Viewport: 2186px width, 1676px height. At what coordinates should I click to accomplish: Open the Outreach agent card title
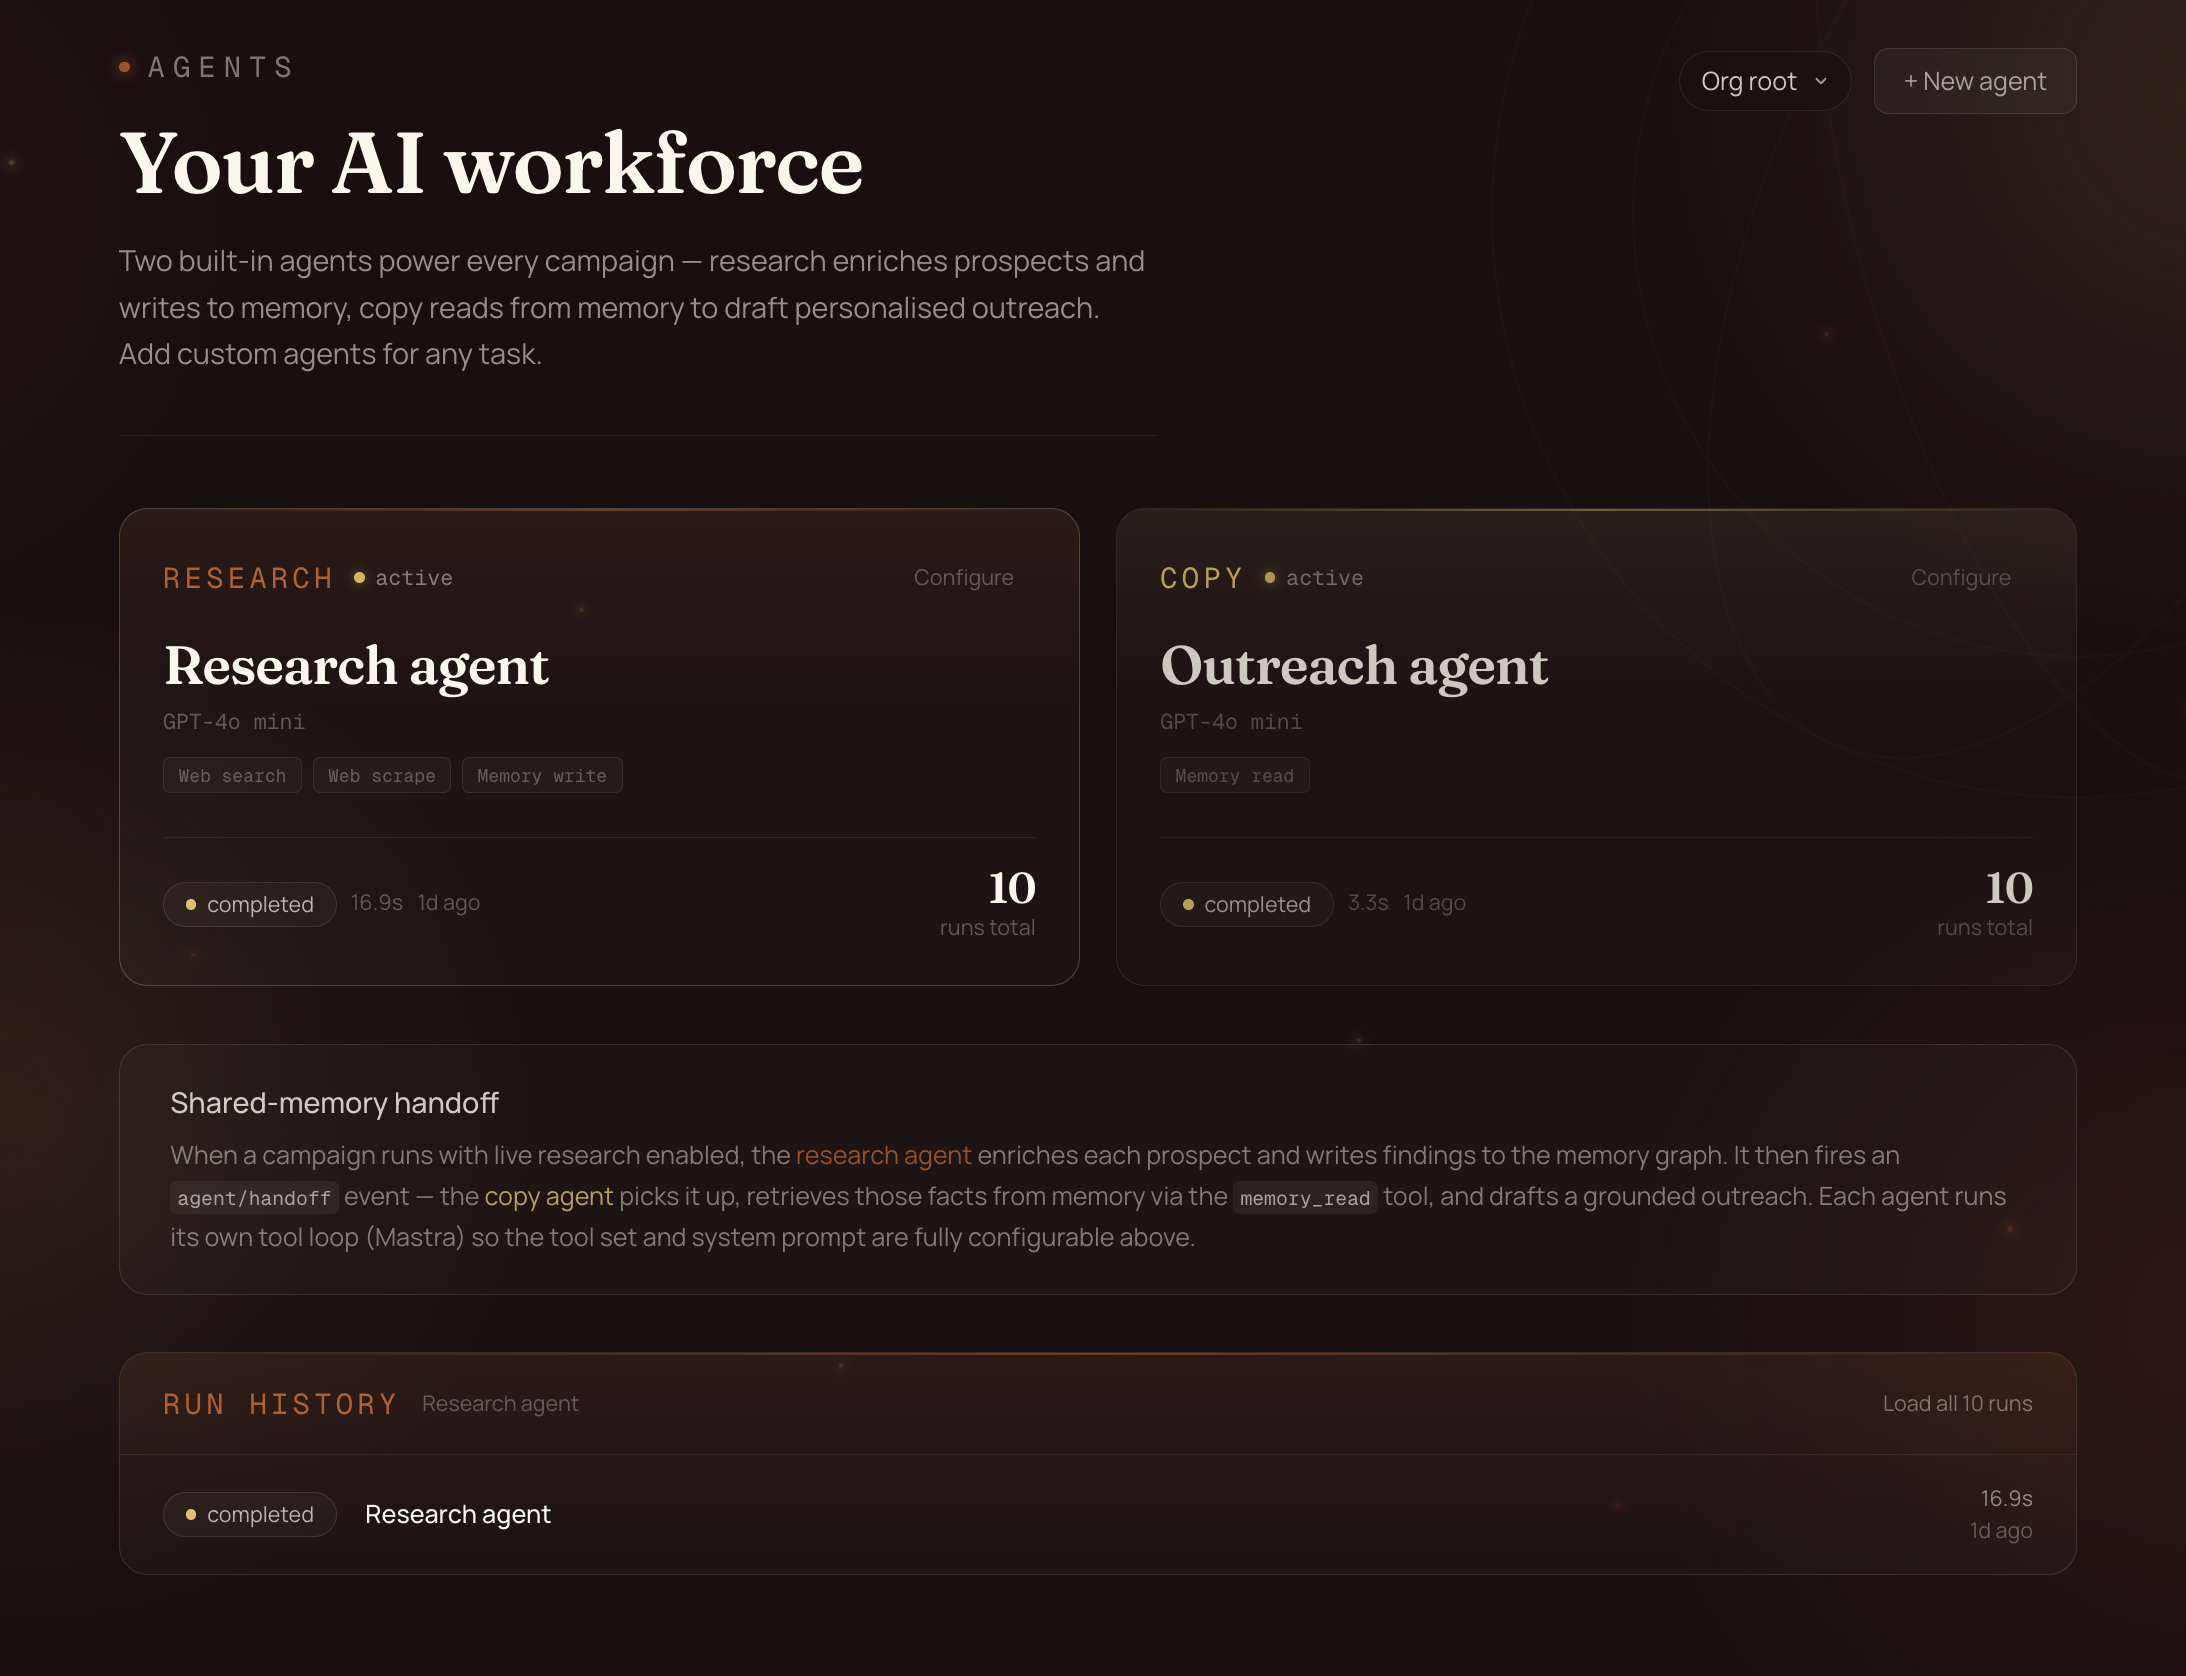1354,665
